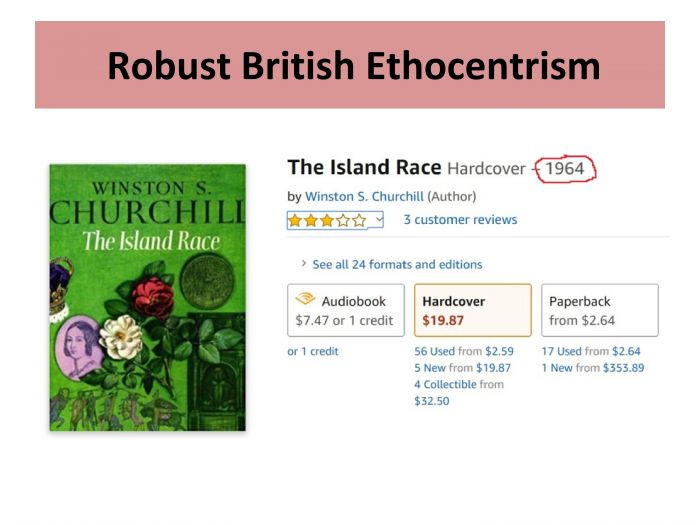This screenshot has width=700, height=525.
Task: Open Winston S. Churchill author link
Action: (x=364, y=196)
